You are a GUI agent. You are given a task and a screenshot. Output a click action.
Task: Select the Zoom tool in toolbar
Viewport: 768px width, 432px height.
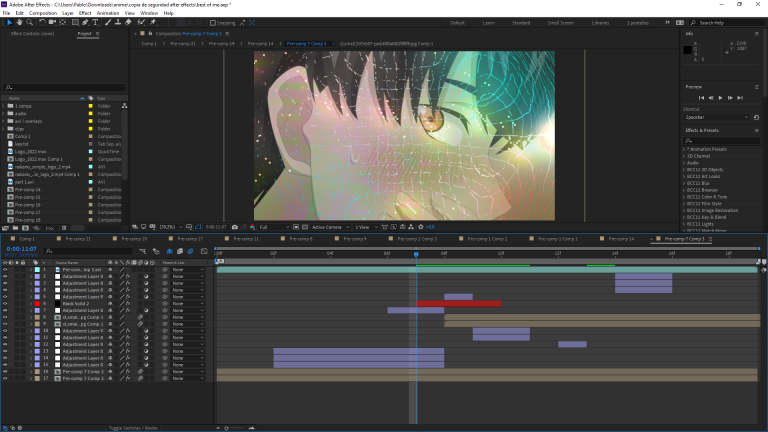coord(29,23)
